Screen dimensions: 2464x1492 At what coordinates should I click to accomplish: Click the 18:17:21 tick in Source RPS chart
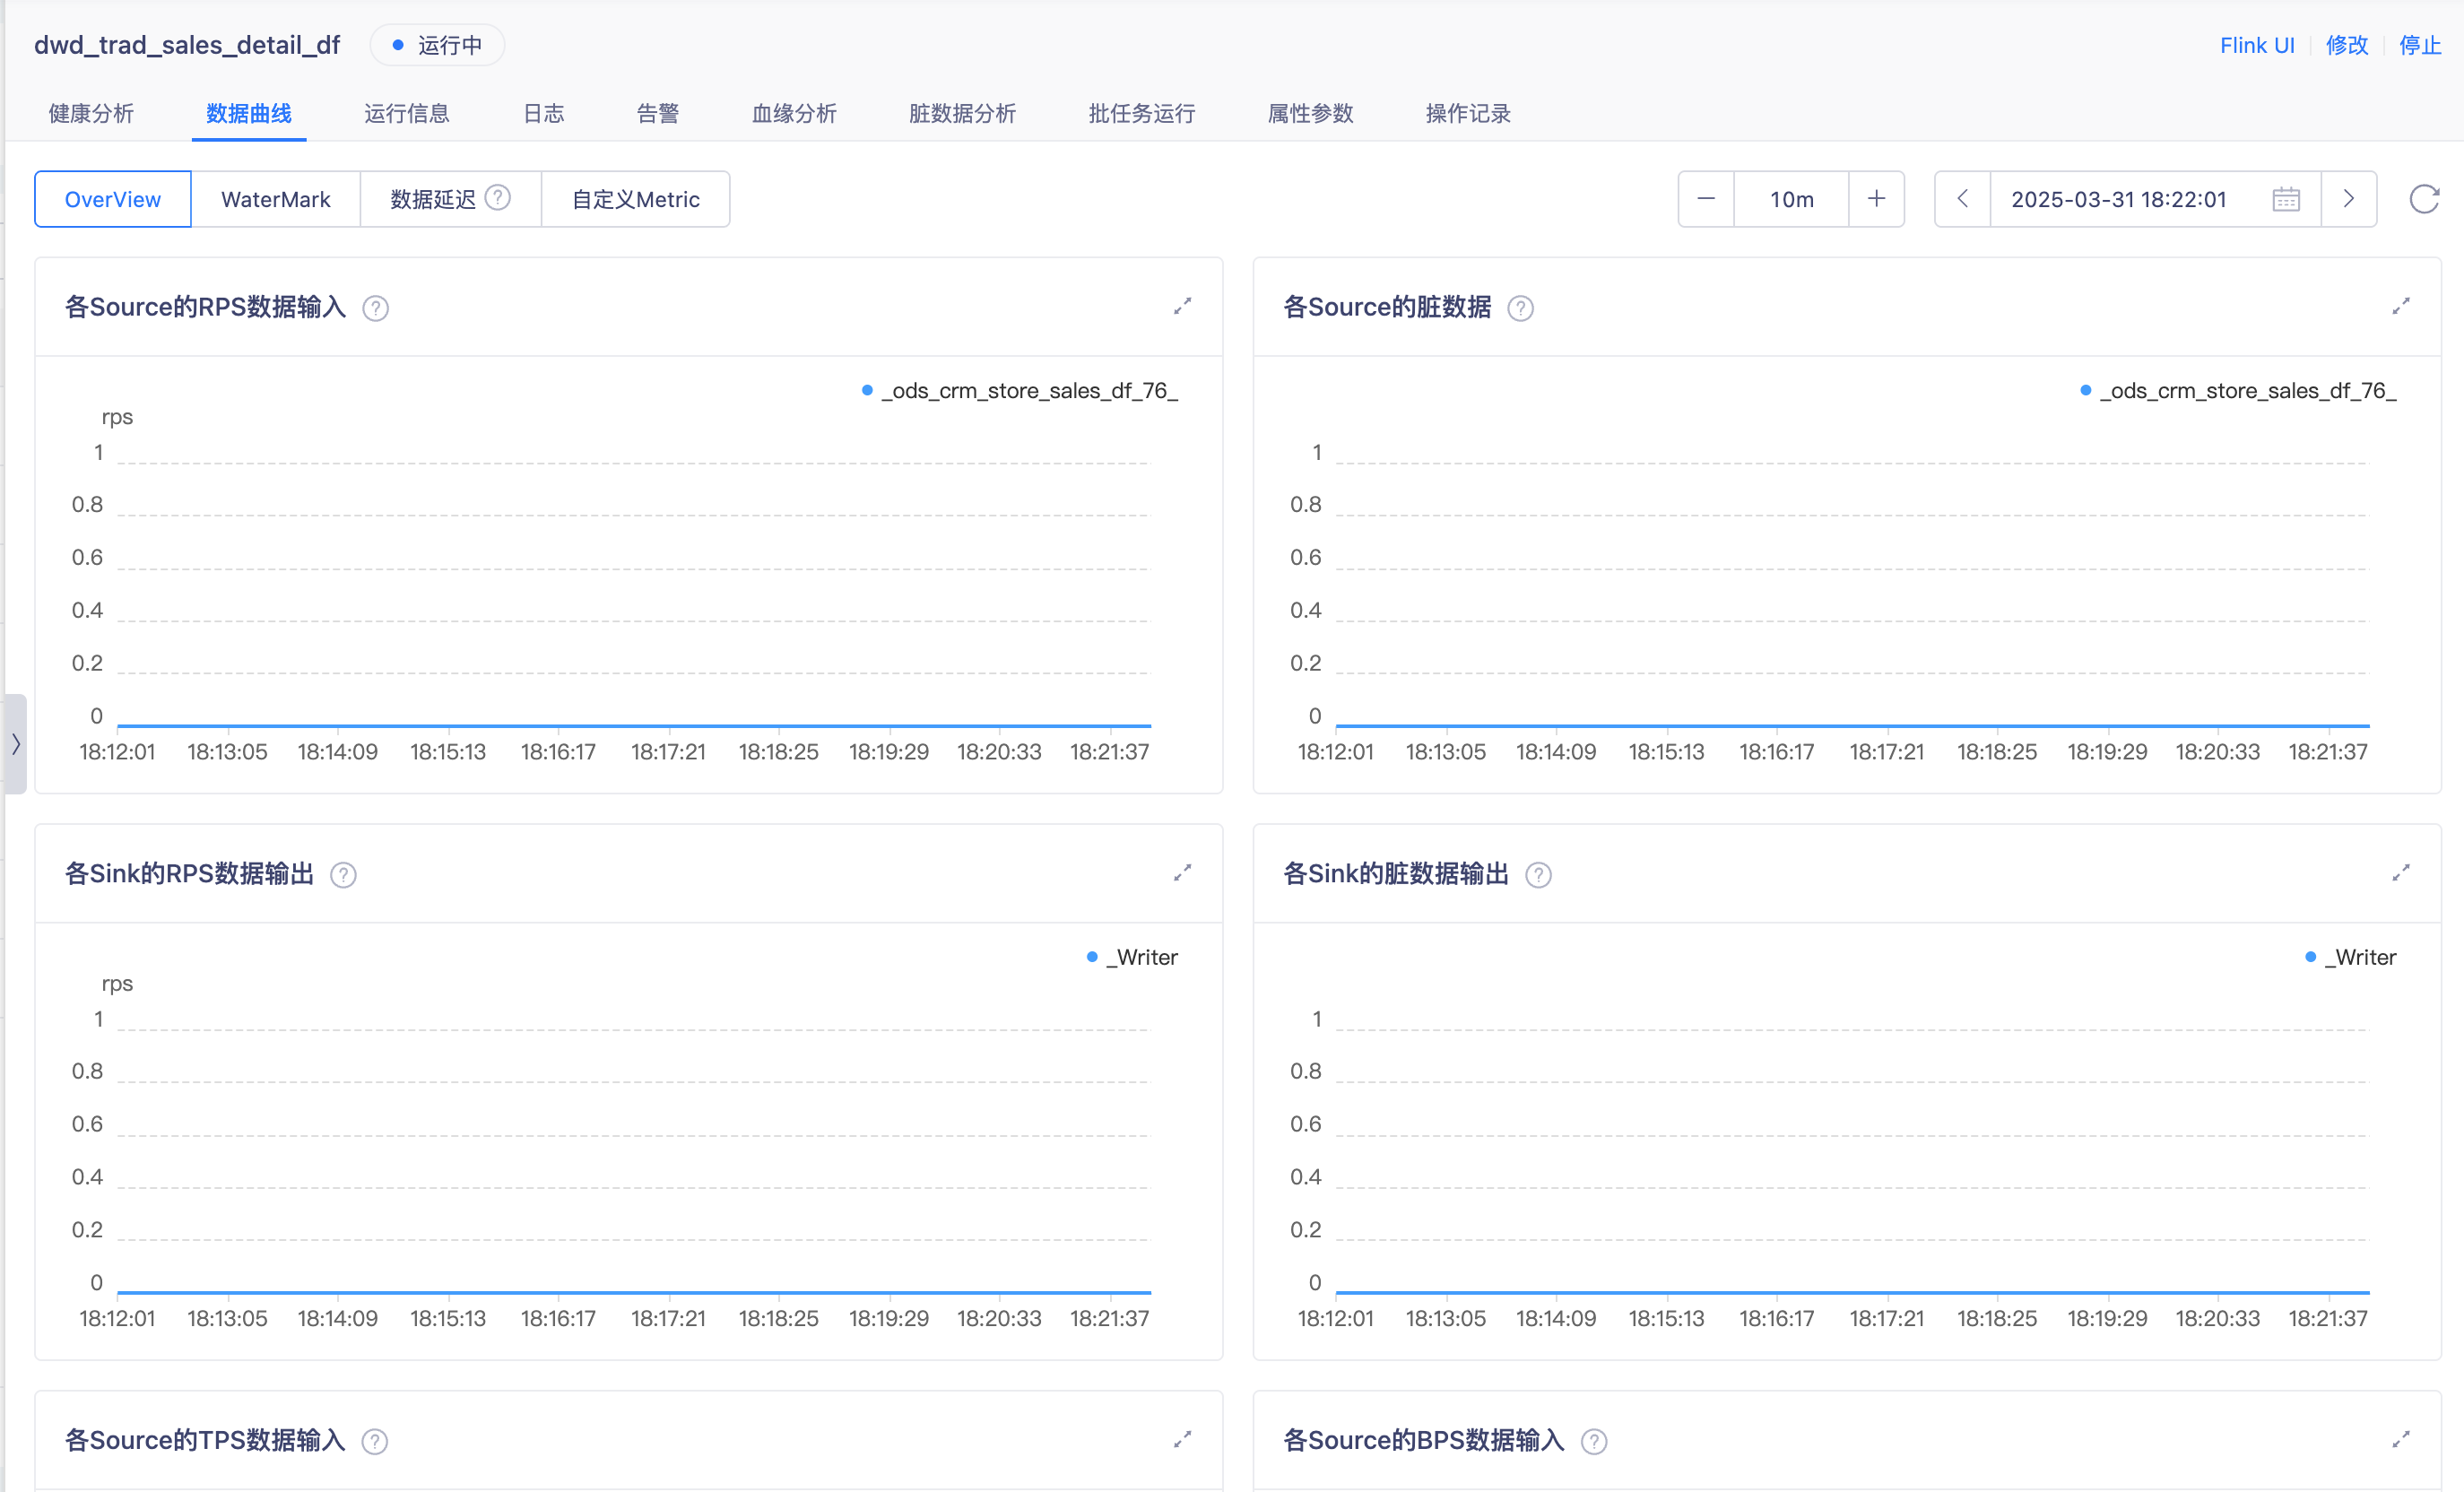[x=668, y=752]
